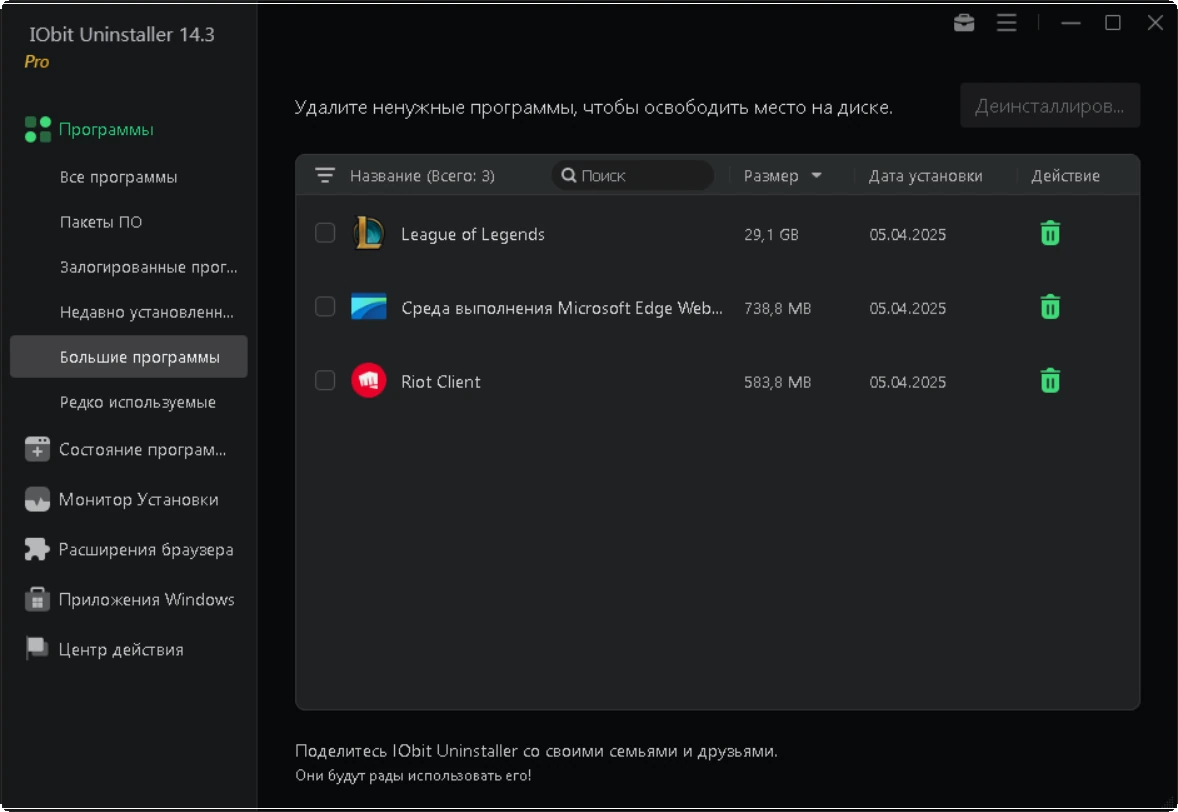Viewport: 1178px width, 812px height.
Task: Open Состояние программ section
Action: 142,450
